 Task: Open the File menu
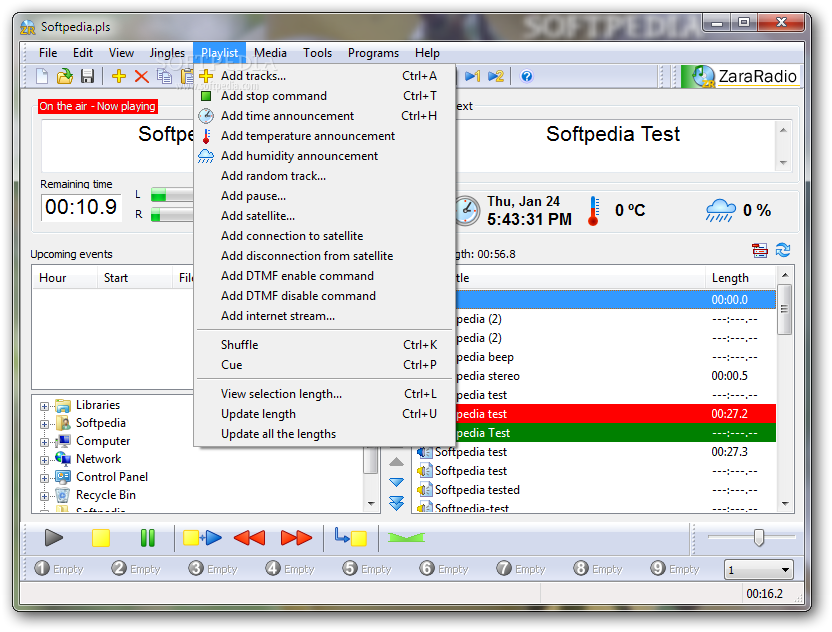pos(48,53)
